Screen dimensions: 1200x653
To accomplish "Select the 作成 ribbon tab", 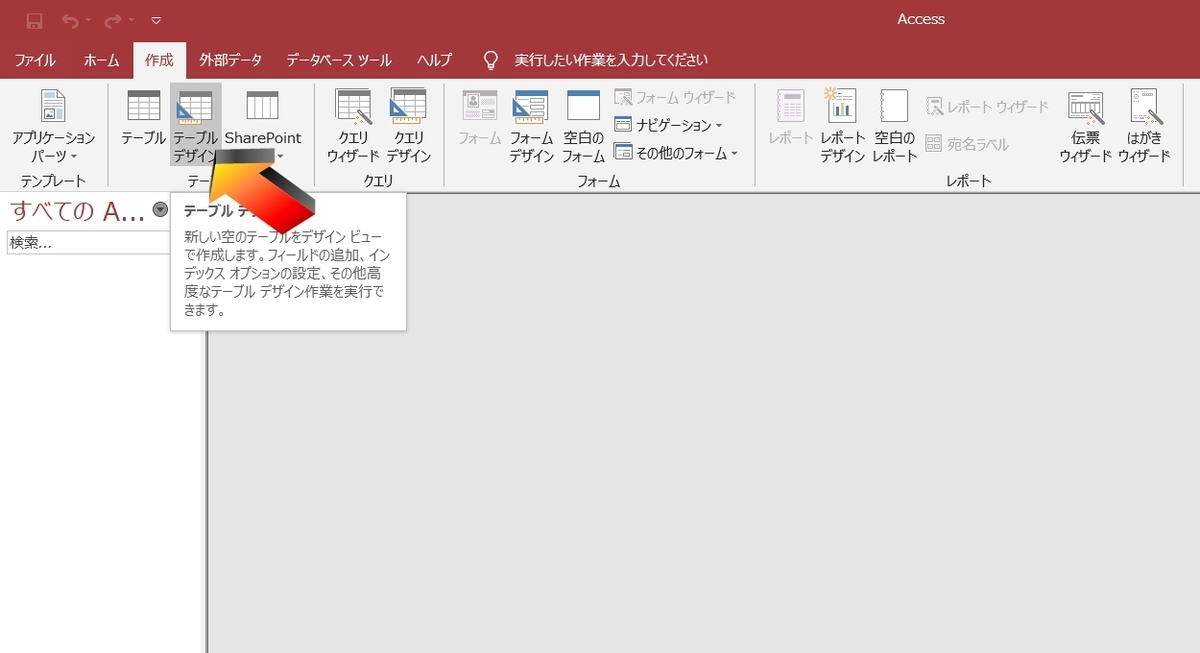I will (x=159, y=60).
